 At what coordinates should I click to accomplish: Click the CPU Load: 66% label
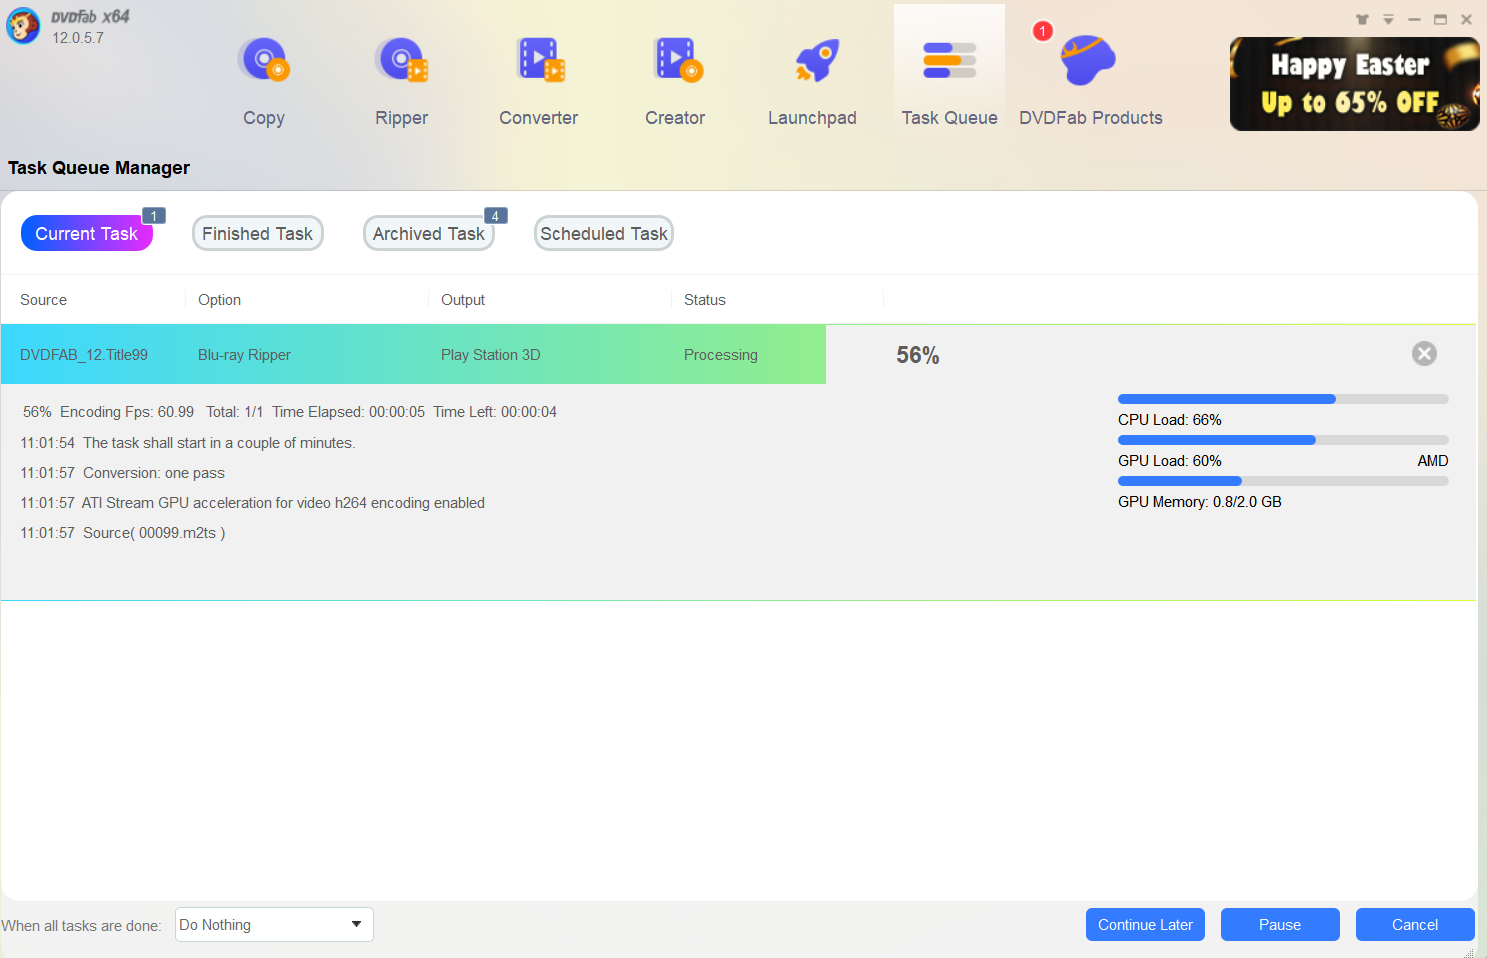click(x=1170, y=420)
